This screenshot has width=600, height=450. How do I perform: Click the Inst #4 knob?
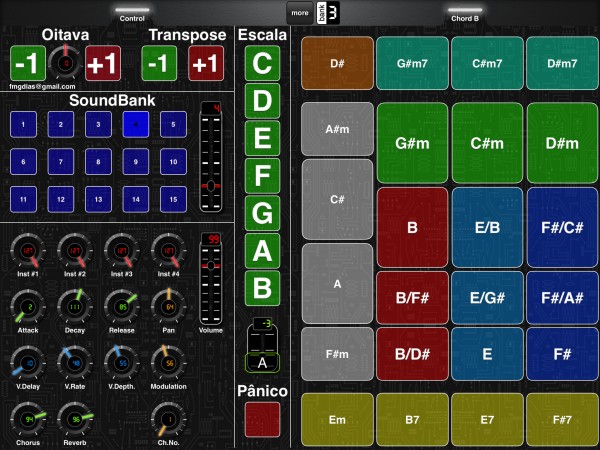(x=169, y=251)
